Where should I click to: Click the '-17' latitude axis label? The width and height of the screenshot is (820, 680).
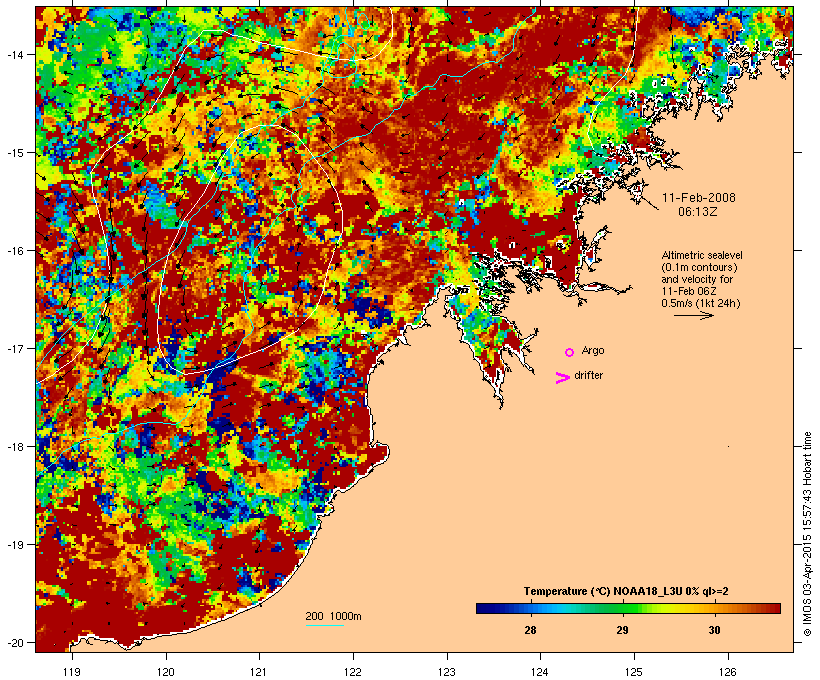pos(13,348)
